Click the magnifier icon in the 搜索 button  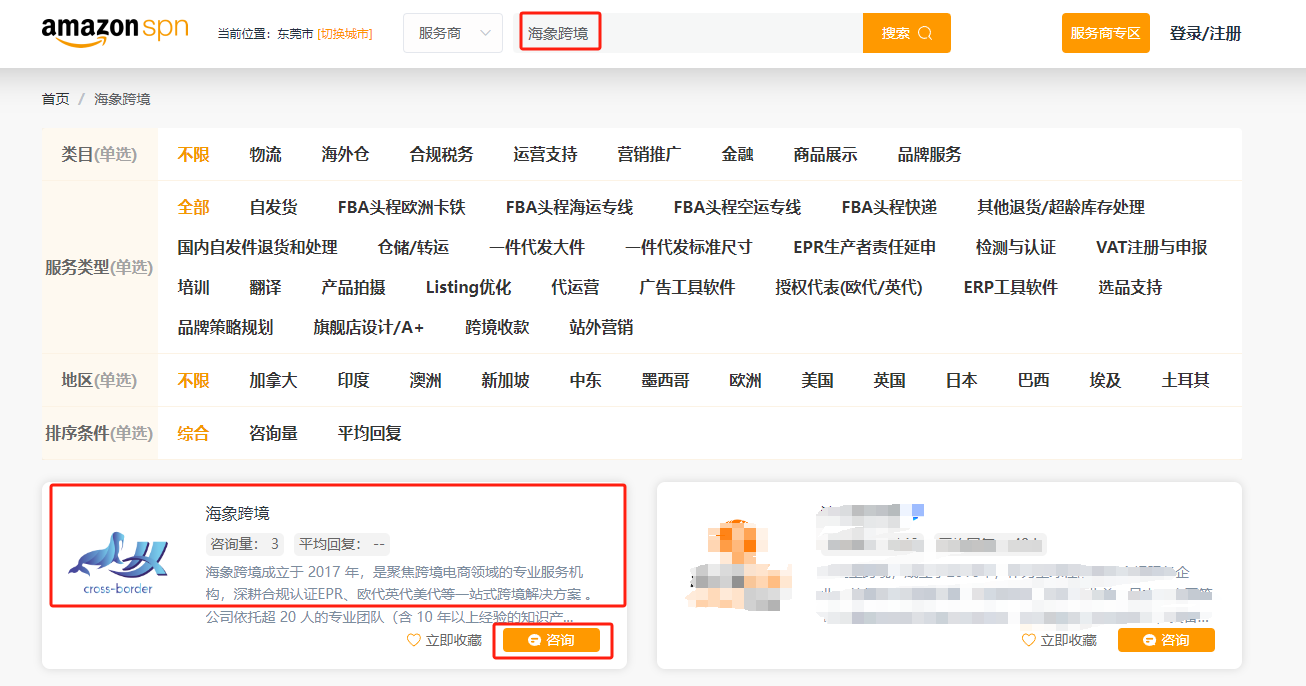925,33
